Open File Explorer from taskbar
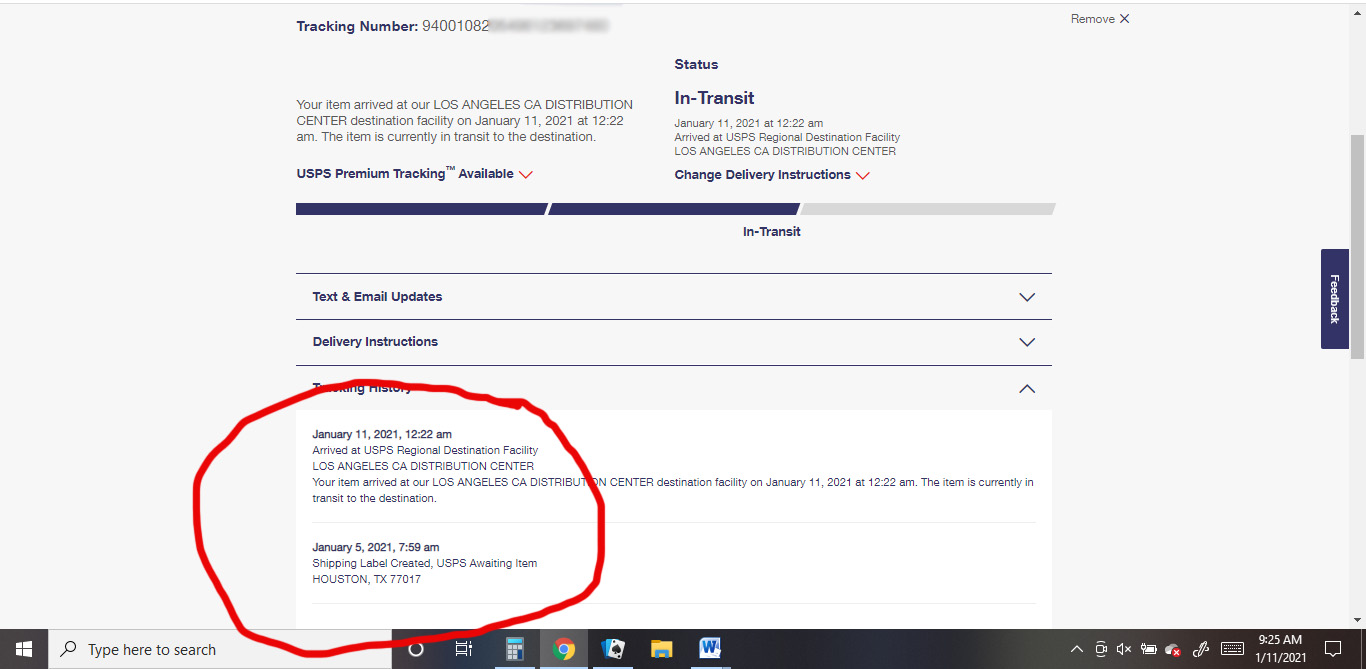1366x669 pixels. [662, 649]
